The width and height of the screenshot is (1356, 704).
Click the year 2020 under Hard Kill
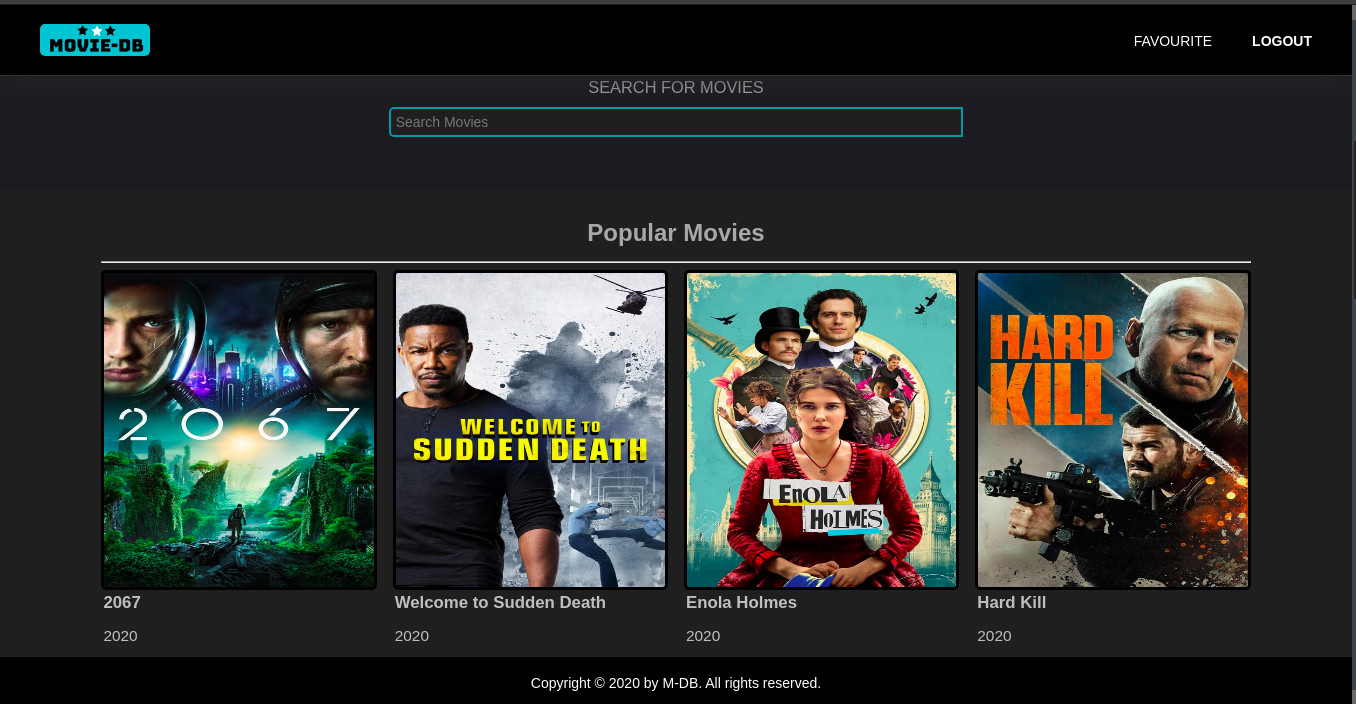pyautogui.click(x=994, y=636)
